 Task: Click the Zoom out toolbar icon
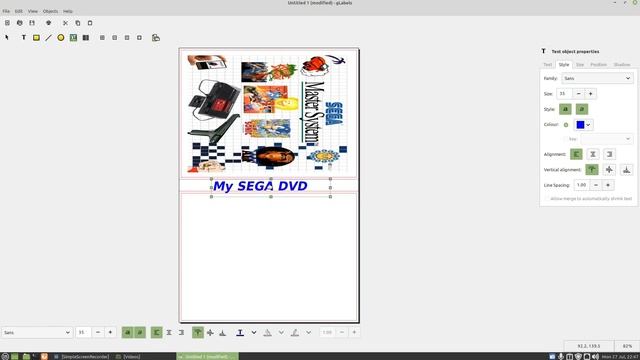pyautogui.click(x=115, y=38)
